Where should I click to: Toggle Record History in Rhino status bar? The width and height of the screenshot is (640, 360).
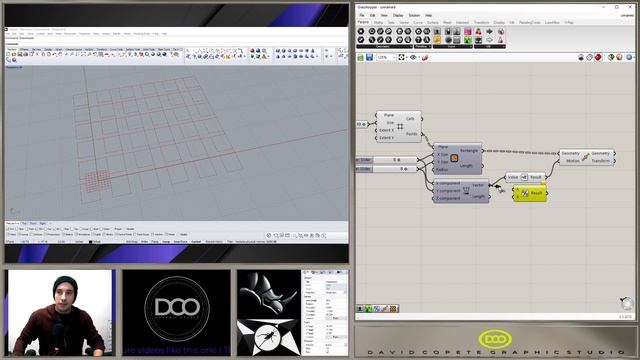tap(214, 242)
